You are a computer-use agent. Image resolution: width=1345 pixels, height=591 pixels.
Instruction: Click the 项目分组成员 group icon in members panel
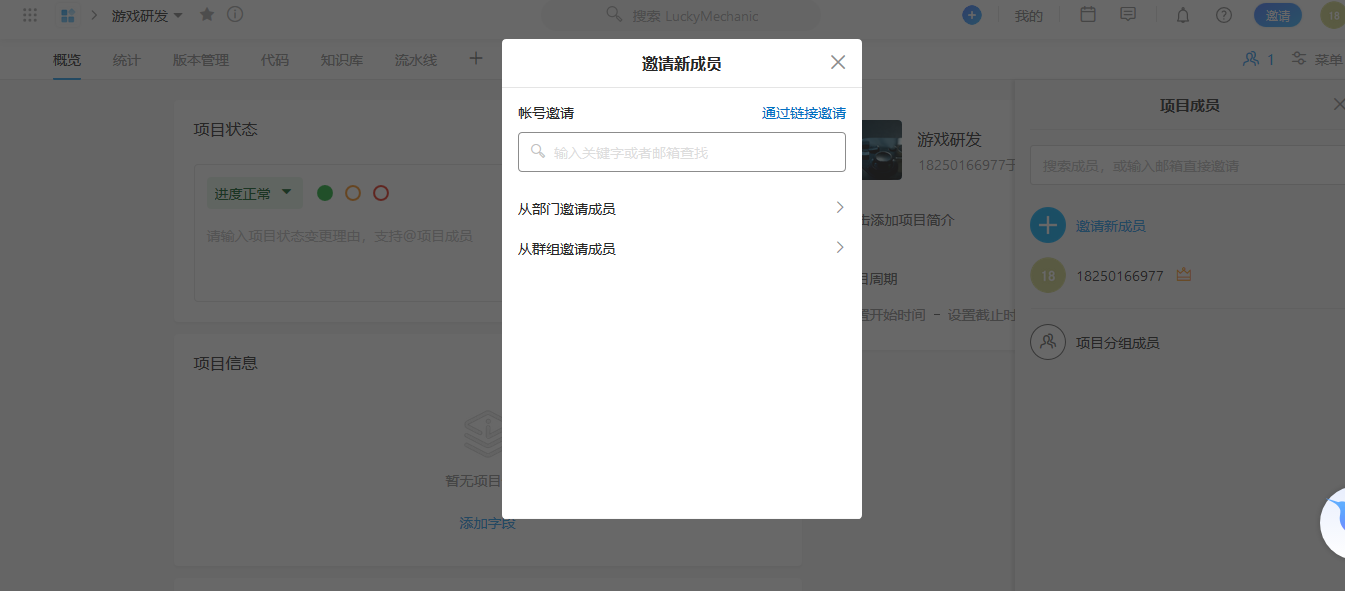pos(1047,341)
